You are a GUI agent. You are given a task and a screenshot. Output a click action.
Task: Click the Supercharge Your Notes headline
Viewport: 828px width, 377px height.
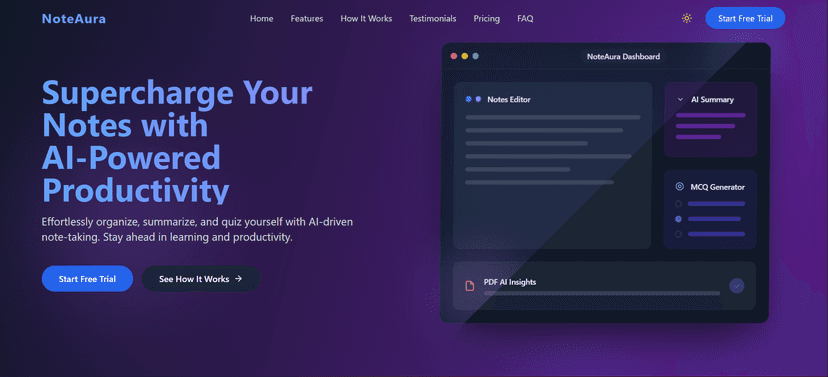[177, 141]
